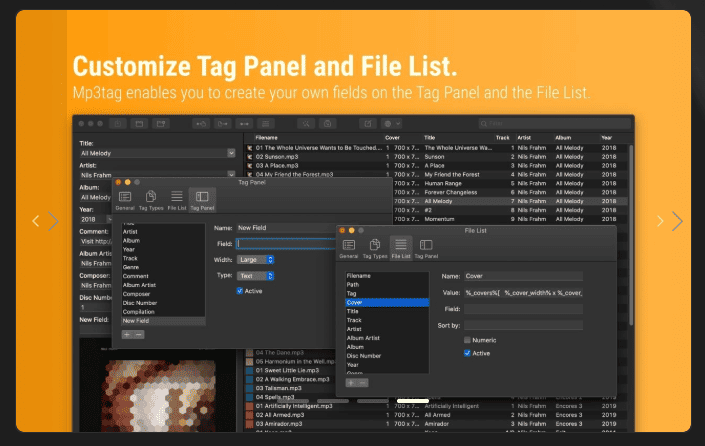Click the Name field containing Cover

tap(523, 276)
